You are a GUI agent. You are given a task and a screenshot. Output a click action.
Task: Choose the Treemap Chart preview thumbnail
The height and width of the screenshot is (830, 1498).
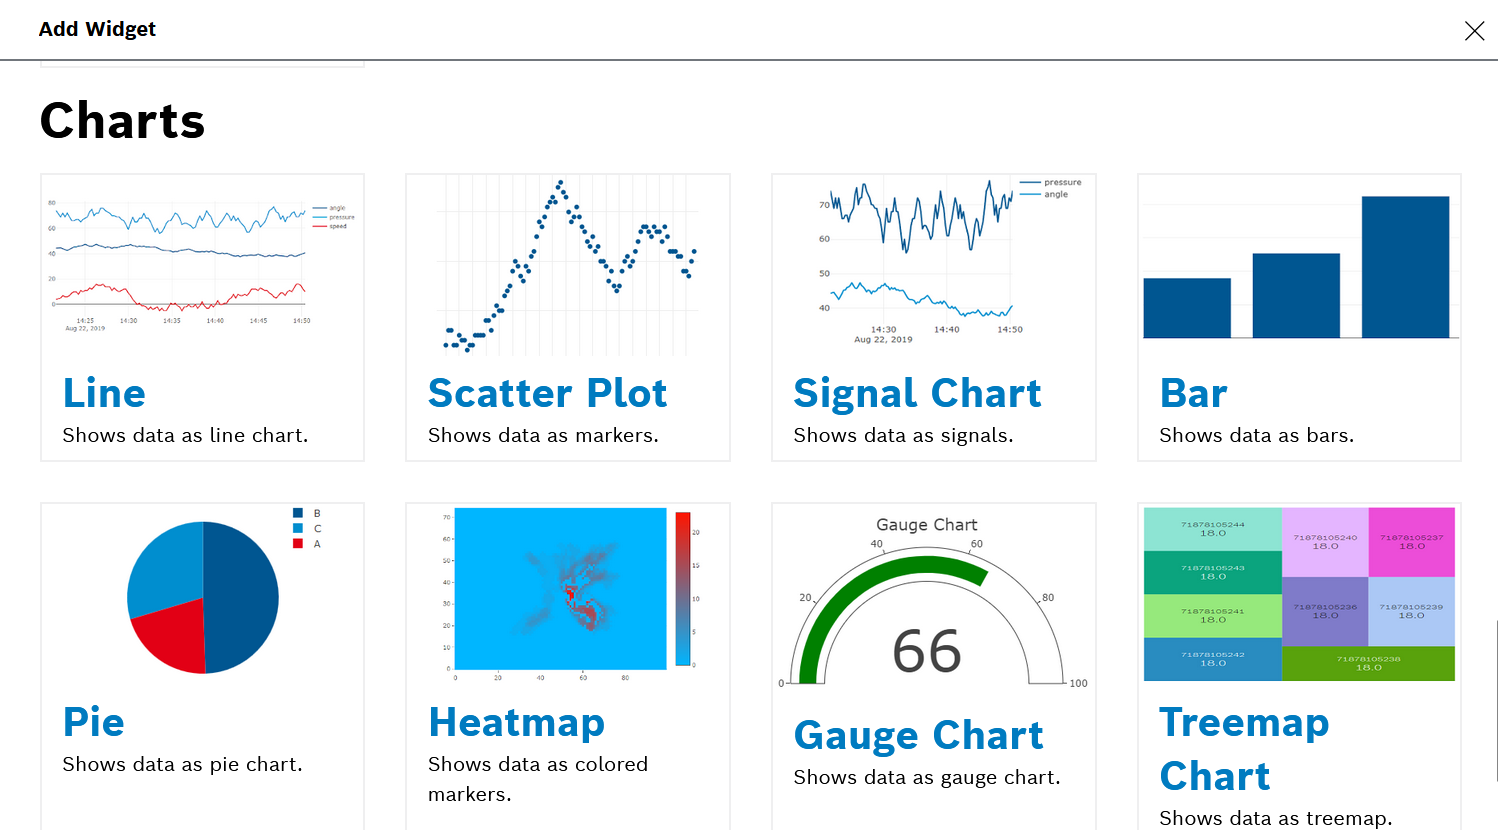coord(1299,594)
